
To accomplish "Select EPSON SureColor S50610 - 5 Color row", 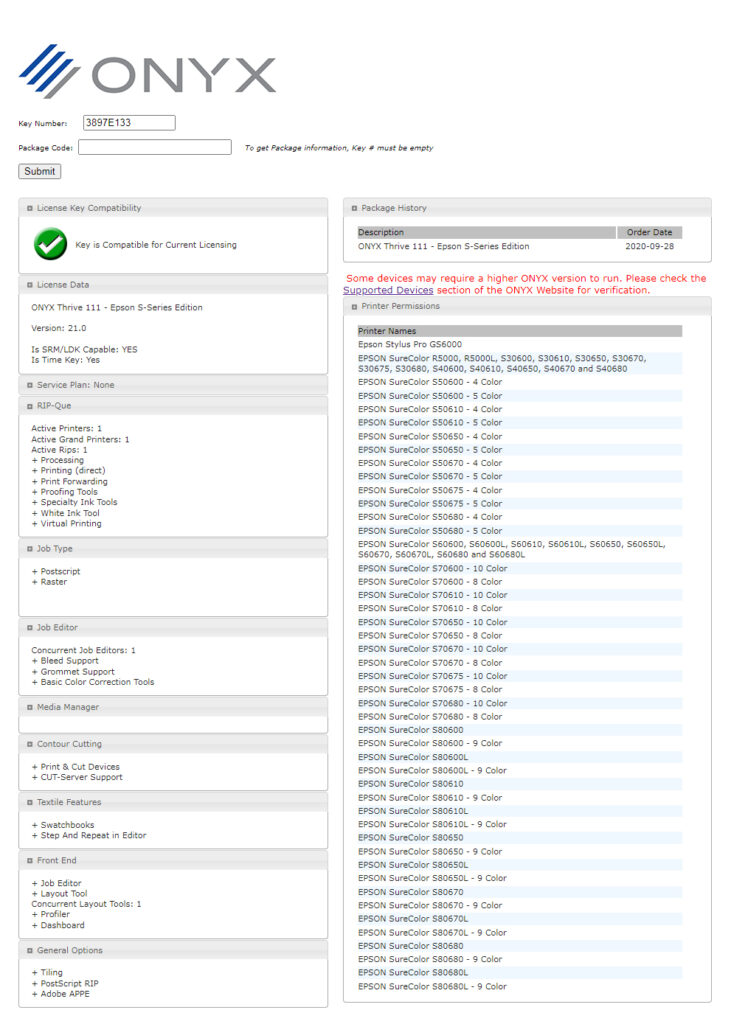I will pos(519,423).
